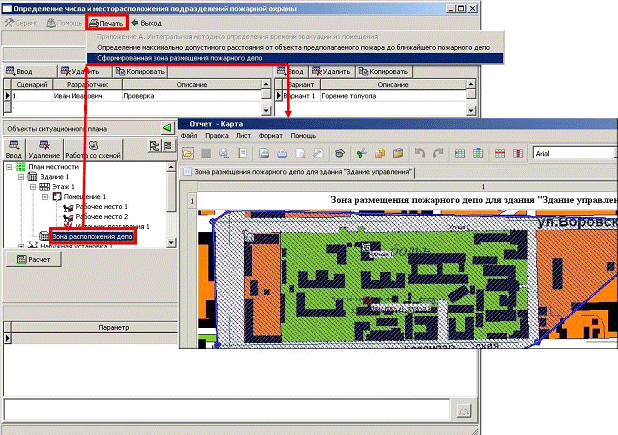The height and width of the screenshot is (435, 618).
Task: Open the Формат menu in report window
Action: point(272,135)
